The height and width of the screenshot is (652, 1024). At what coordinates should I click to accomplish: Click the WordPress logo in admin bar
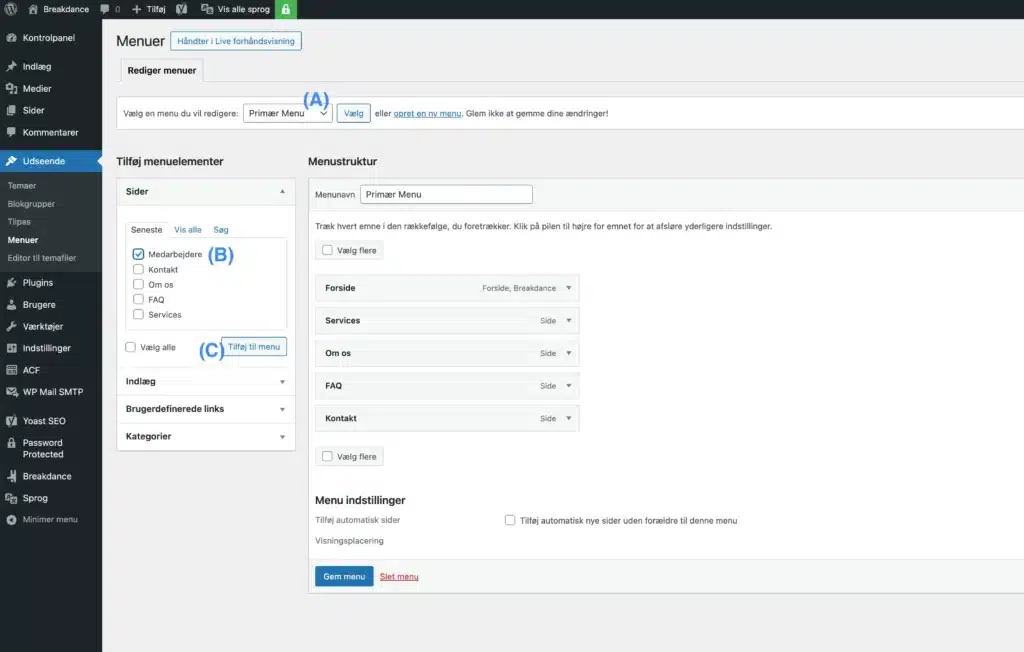point(11,9)
